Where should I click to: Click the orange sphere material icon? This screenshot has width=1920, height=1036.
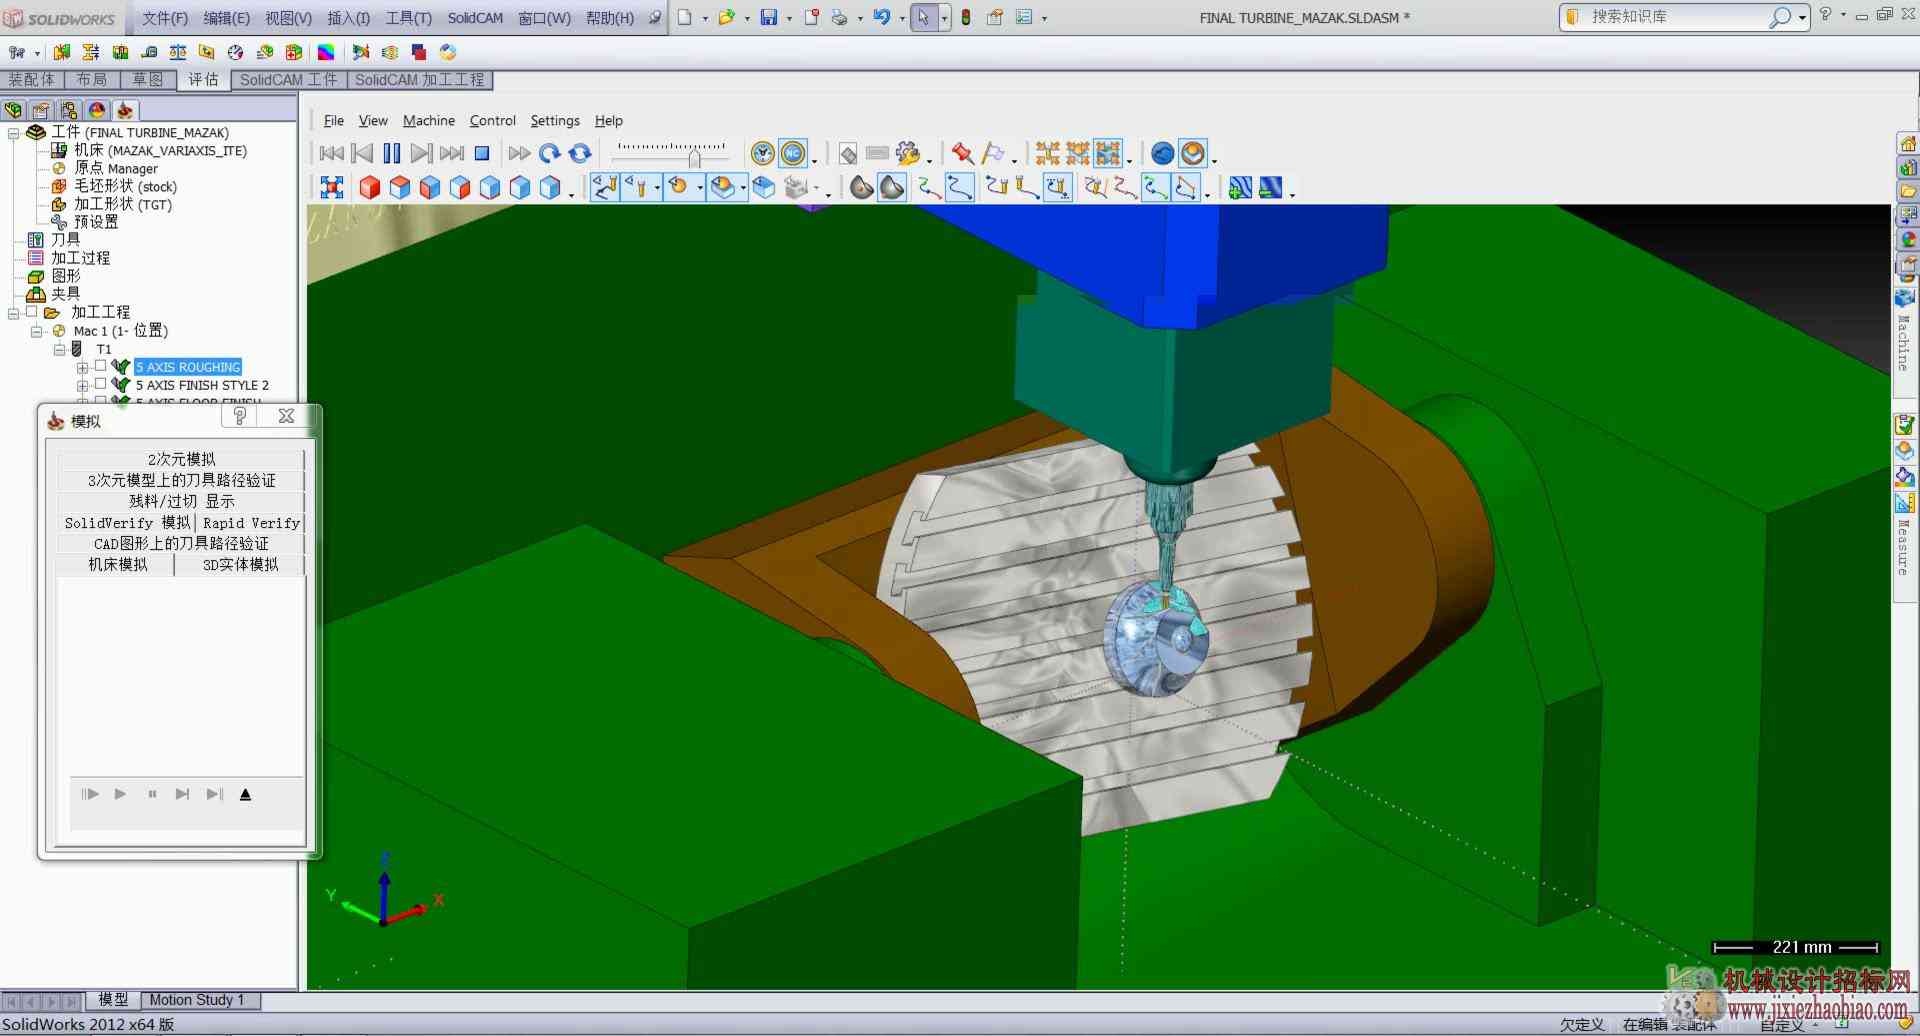pyautogui.click(x=1193, y=153)
